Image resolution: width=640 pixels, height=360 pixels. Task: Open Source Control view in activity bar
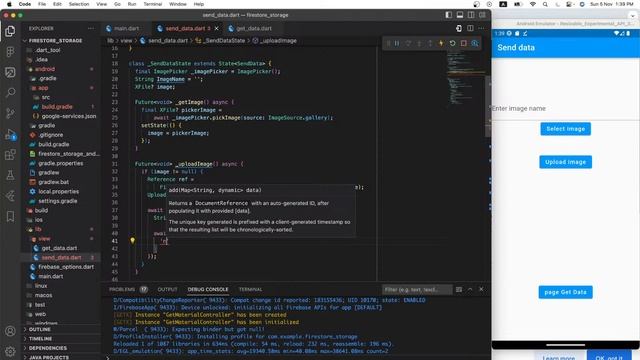click(x=10, y=113)
